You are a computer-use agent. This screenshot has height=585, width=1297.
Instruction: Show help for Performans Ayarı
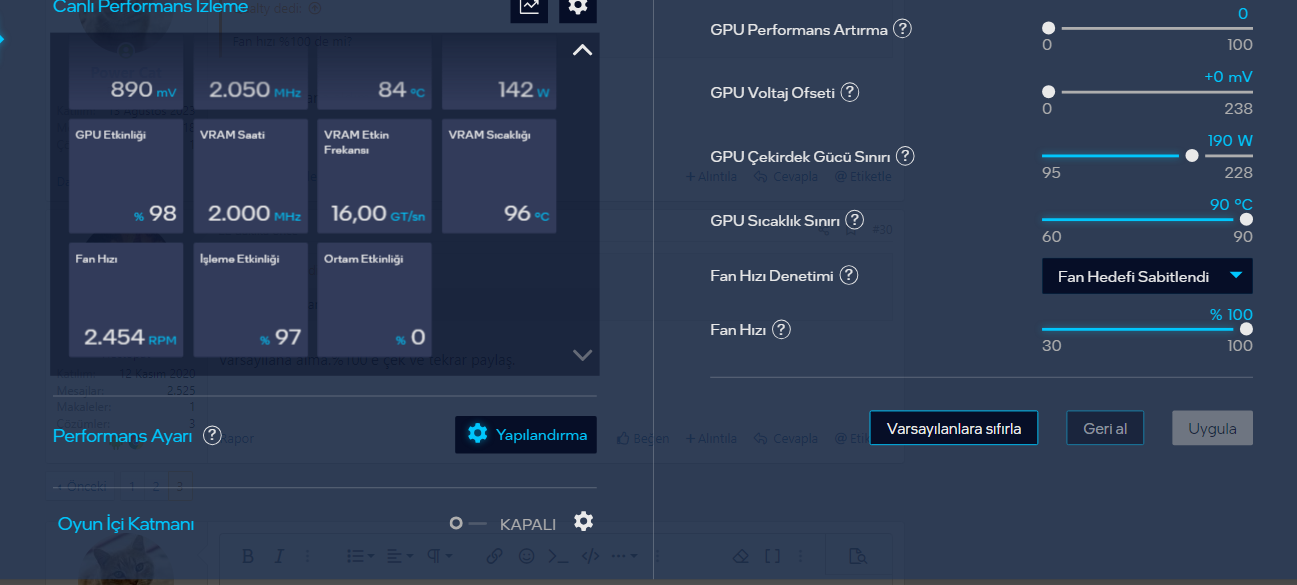(x=212, y=435)
